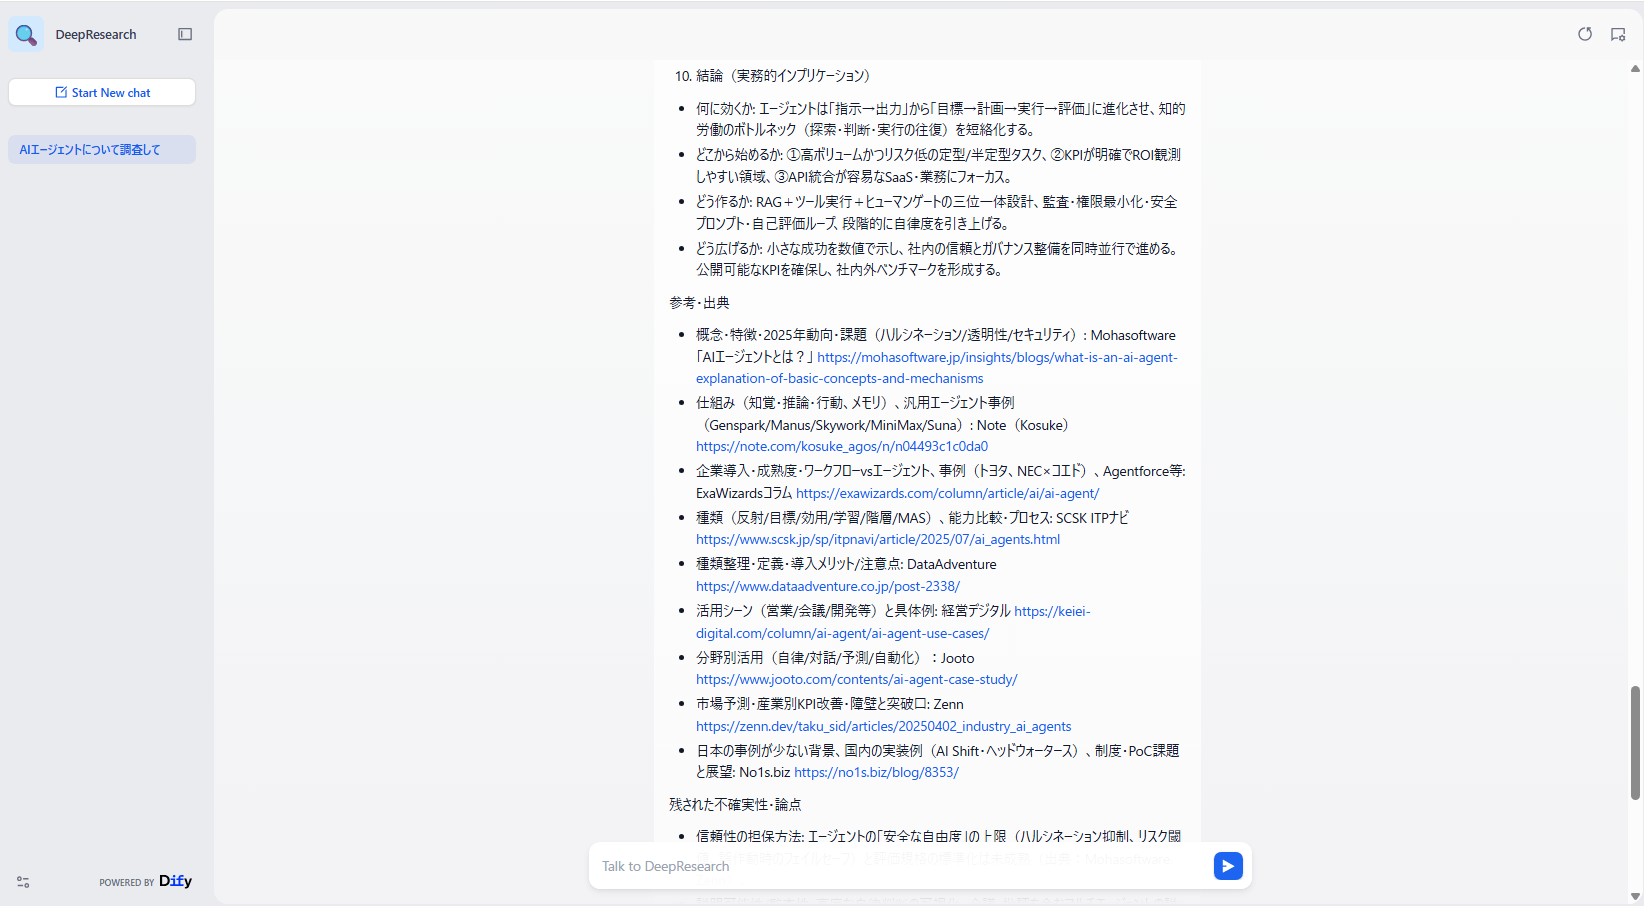Open the scsk.jp ai_agents.html link

[877, 540]
